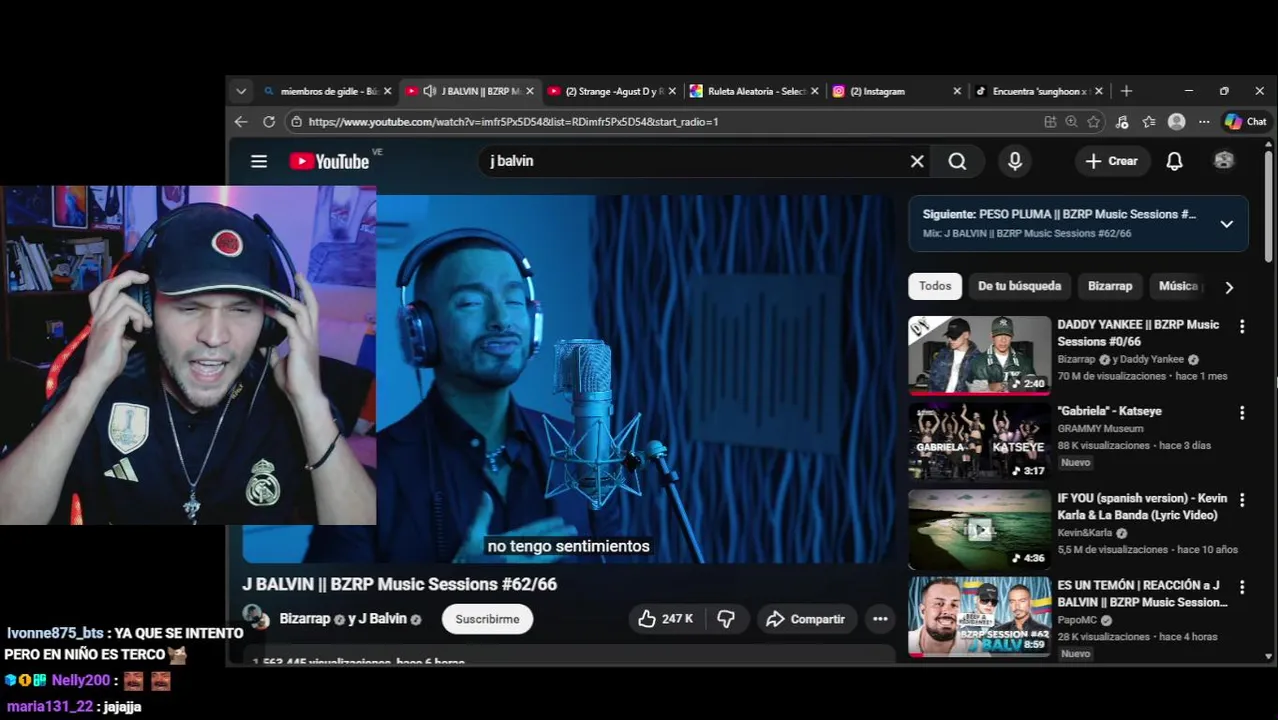Screen dimensions: 1278x720
Task: Show more filter chips with right arrow
Action: [1229, 287]
